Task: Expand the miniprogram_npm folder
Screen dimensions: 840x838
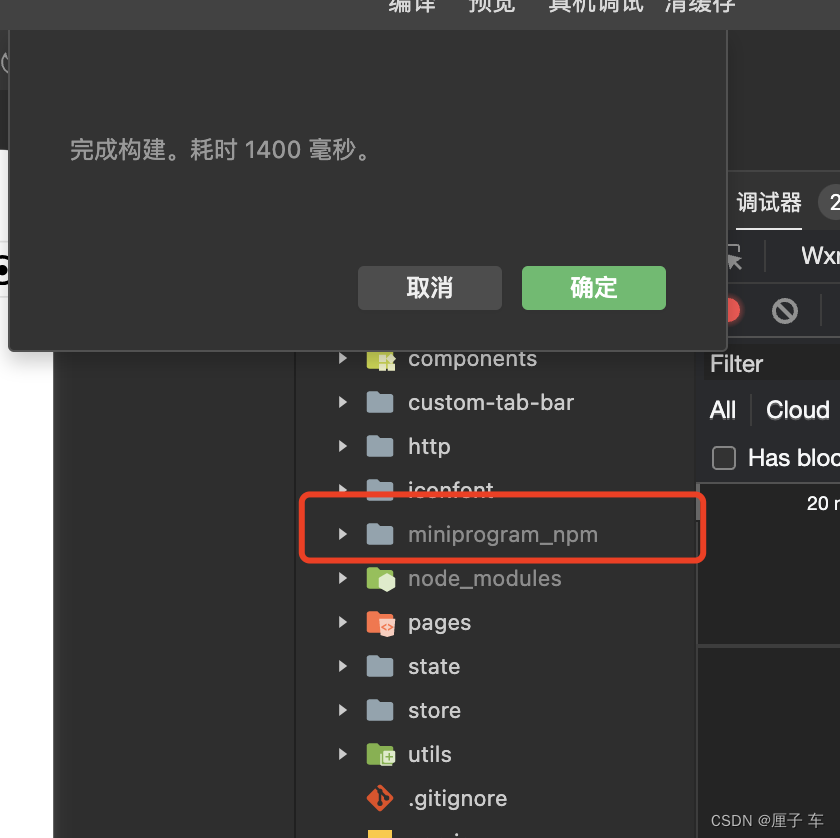Action: coord(342,534)
